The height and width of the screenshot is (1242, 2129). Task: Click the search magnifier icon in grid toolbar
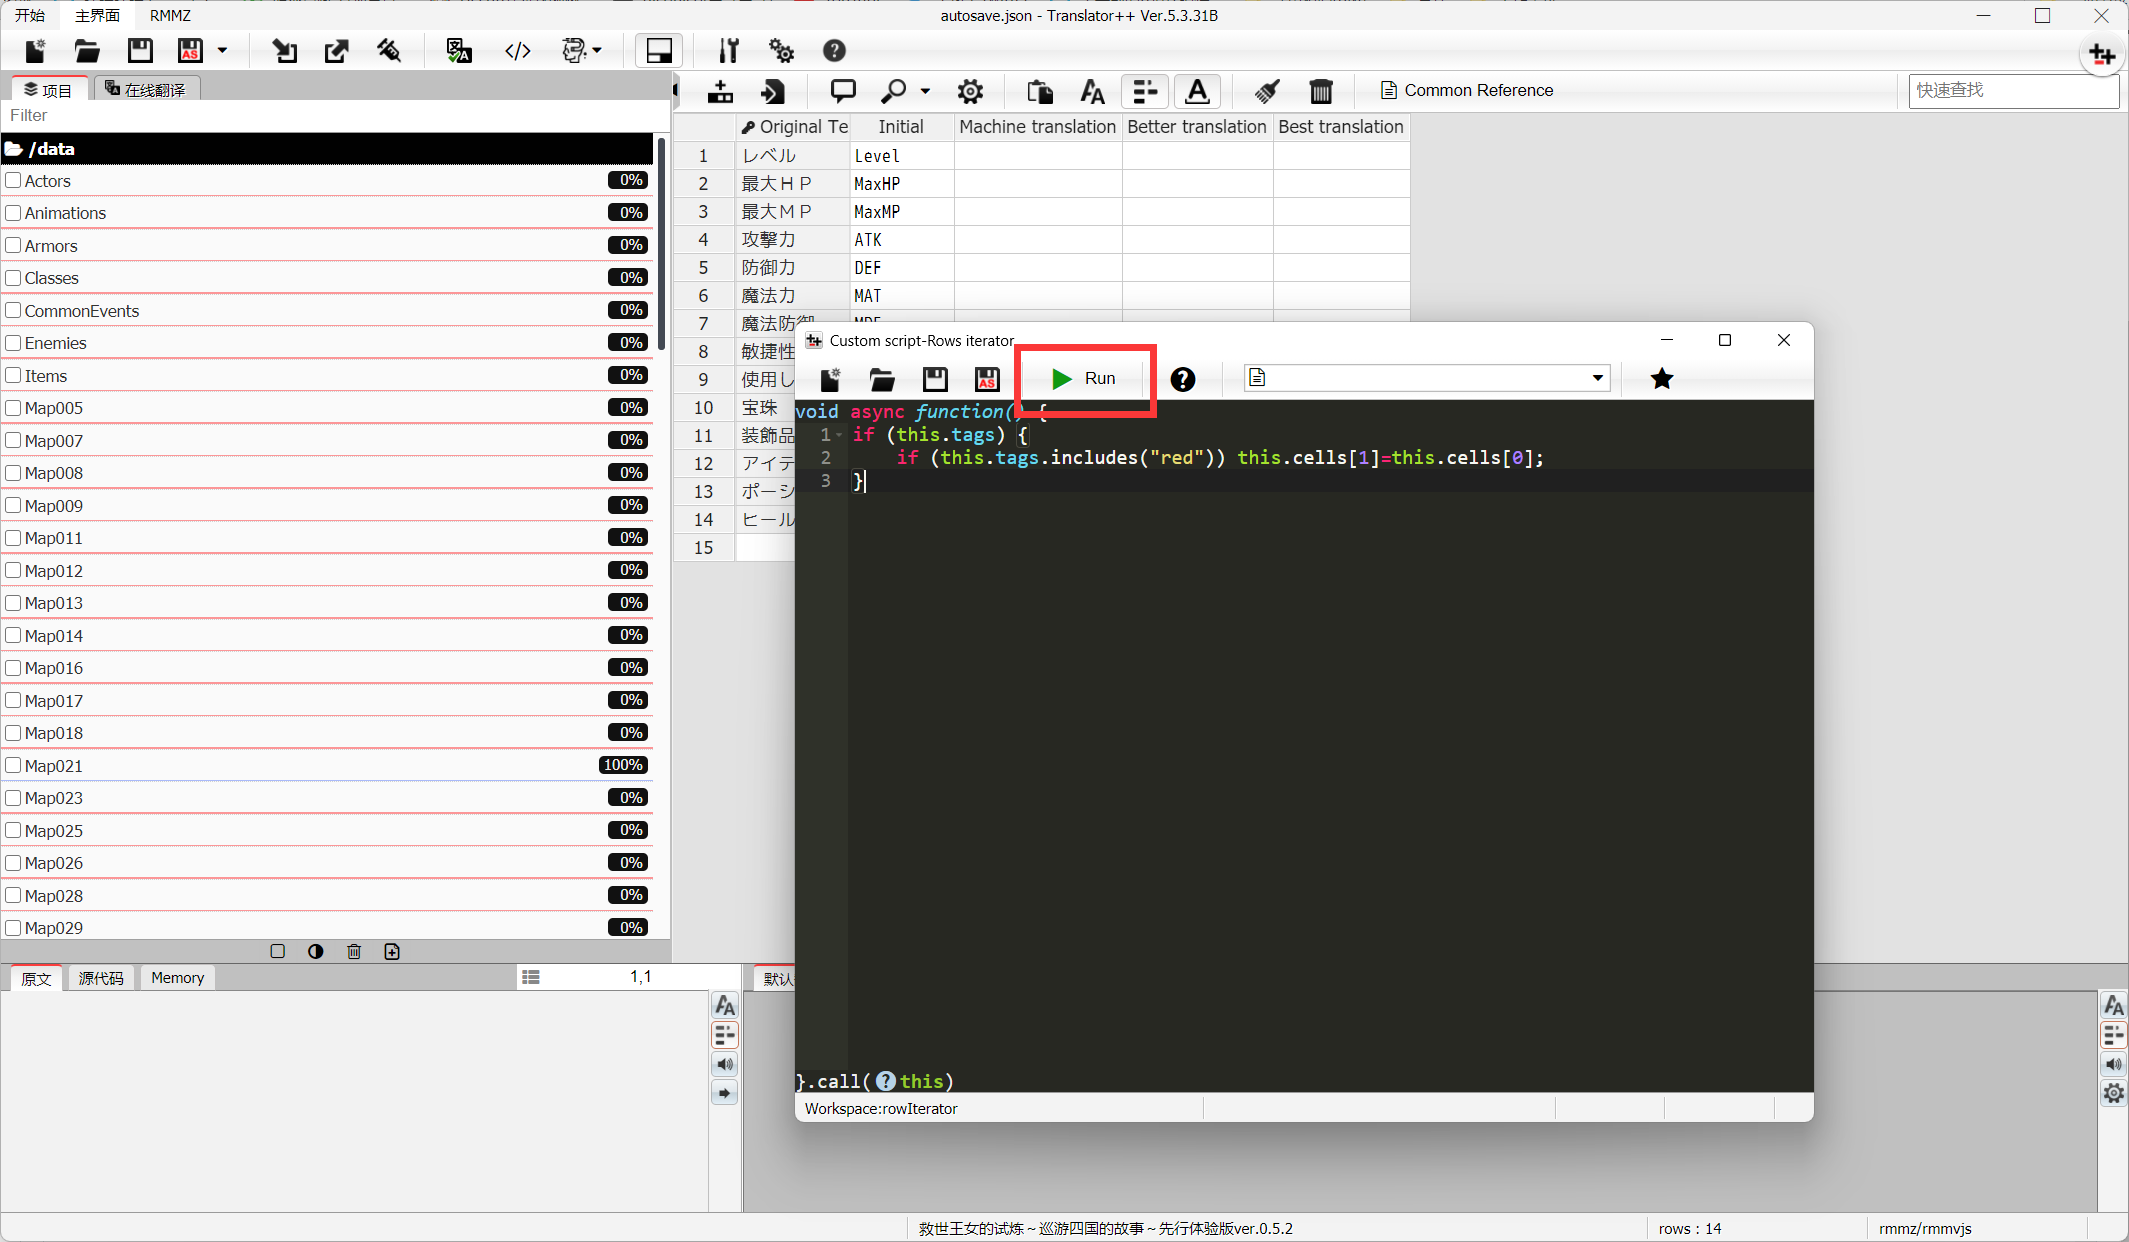pos(893,91)
